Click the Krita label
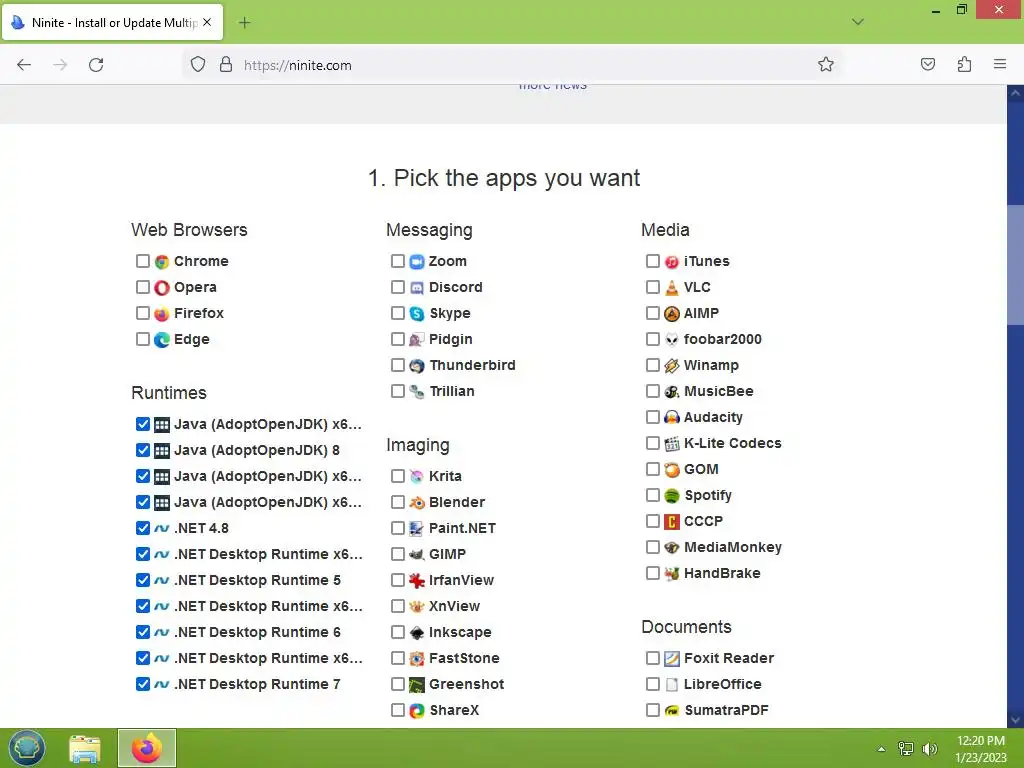The image size is (1024, 768). coord(445,476)
